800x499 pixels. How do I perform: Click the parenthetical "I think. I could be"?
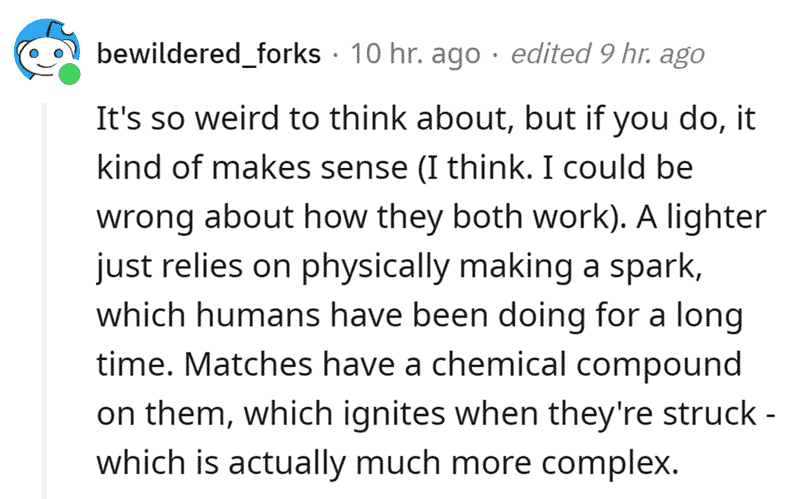tap(556, 167)
